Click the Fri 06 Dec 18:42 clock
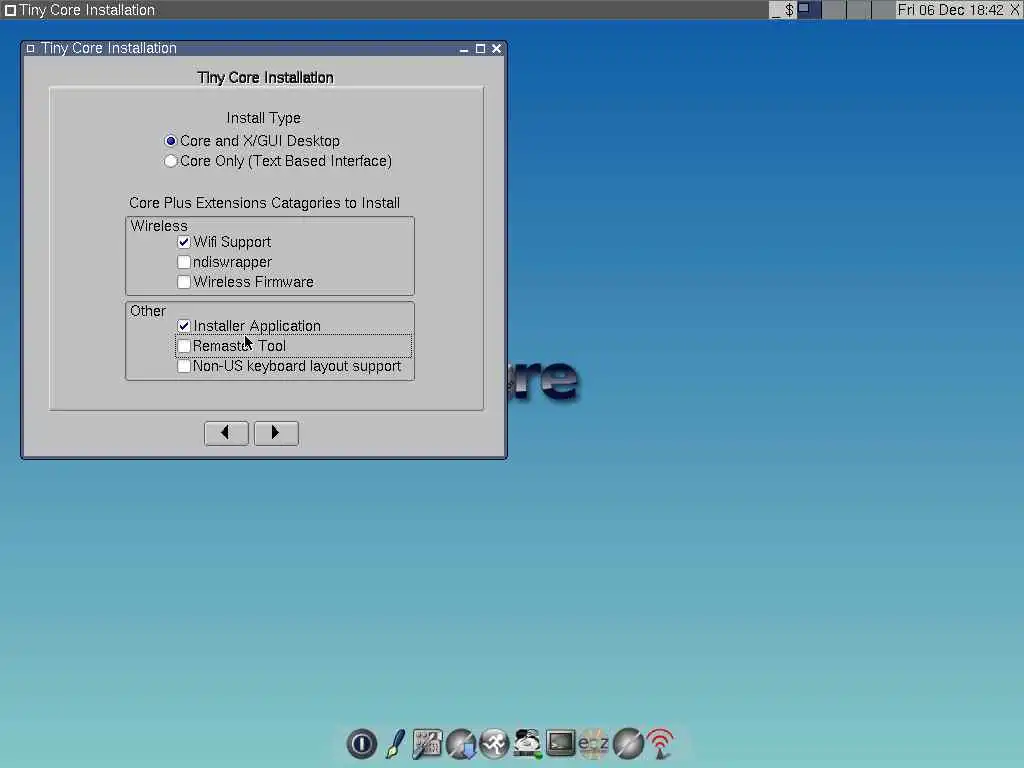 [950, 10]
